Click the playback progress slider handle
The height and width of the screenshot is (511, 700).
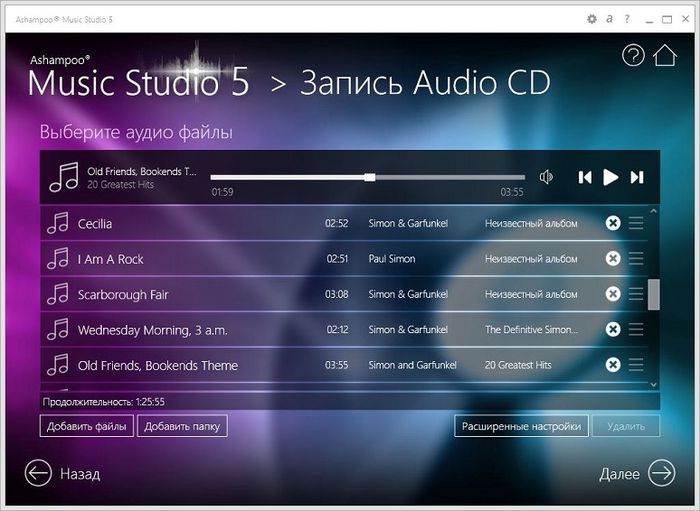pos(370,177)
